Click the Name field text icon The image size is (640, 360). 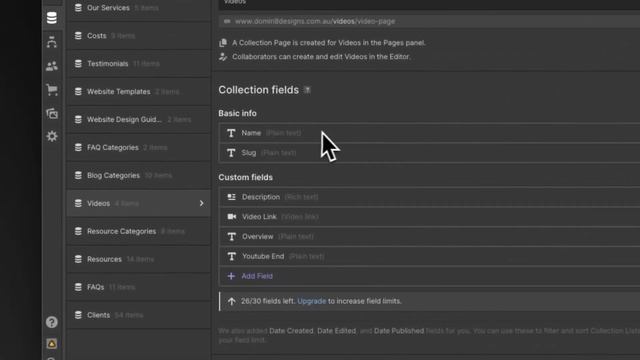click(x=231, y=133)
